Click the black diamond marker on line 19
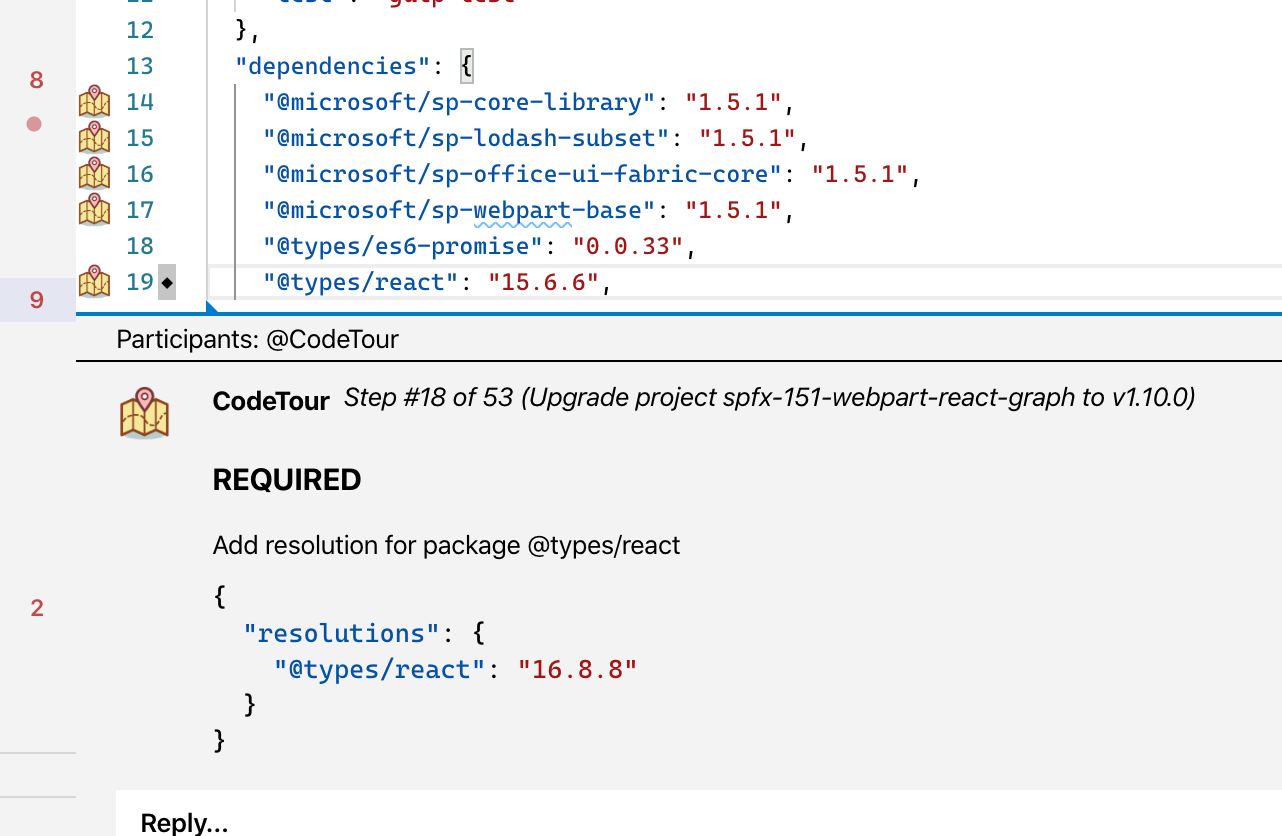 pyautogui.click(x=167, y=281)
